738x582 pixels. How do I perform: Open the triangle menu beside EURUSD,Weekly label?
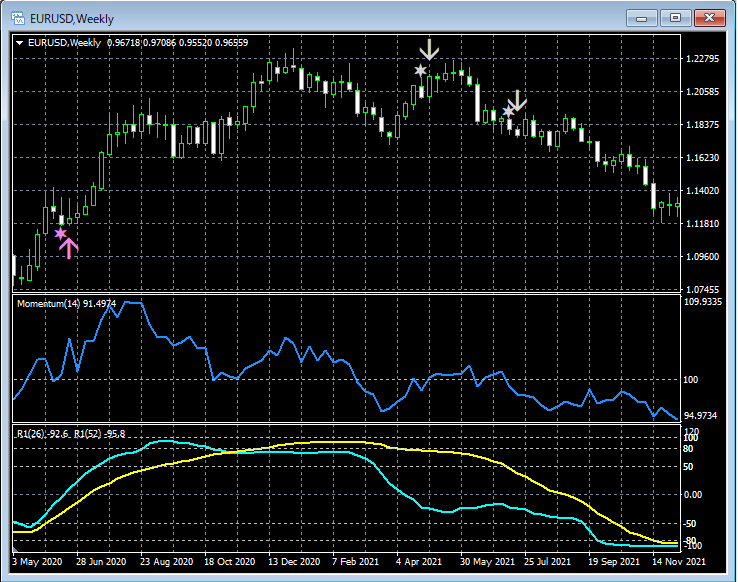21,42
